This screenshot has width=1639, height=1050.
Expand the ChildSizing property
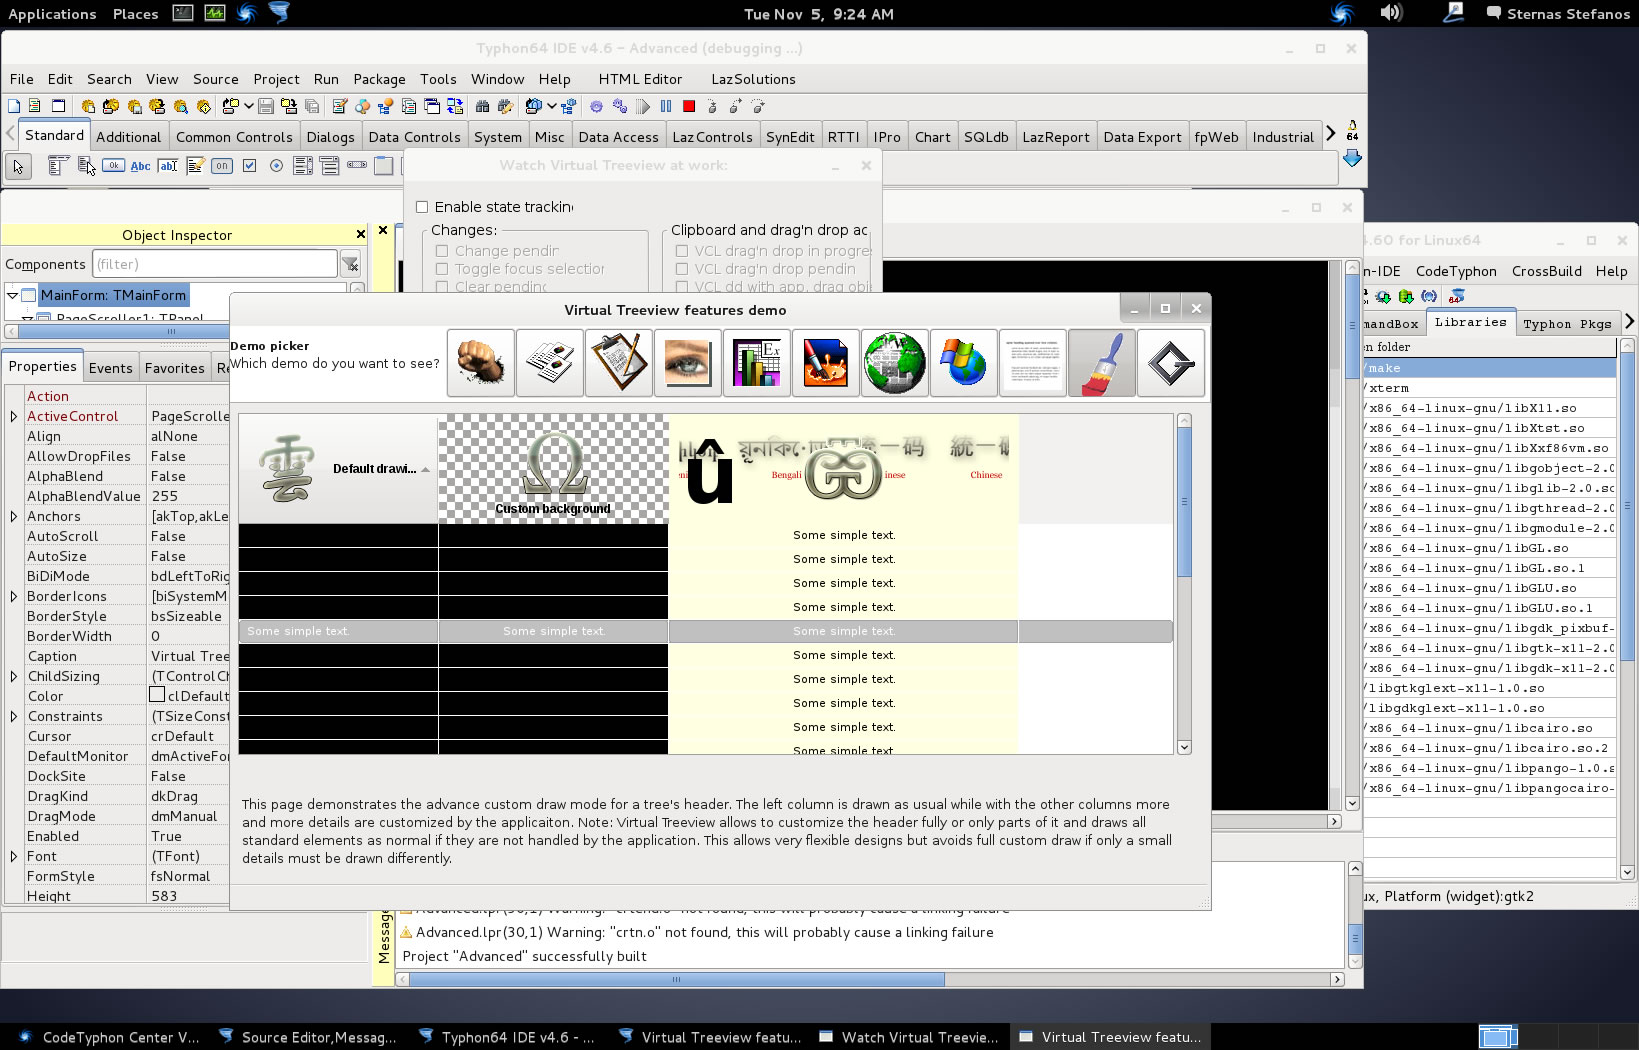13,676
